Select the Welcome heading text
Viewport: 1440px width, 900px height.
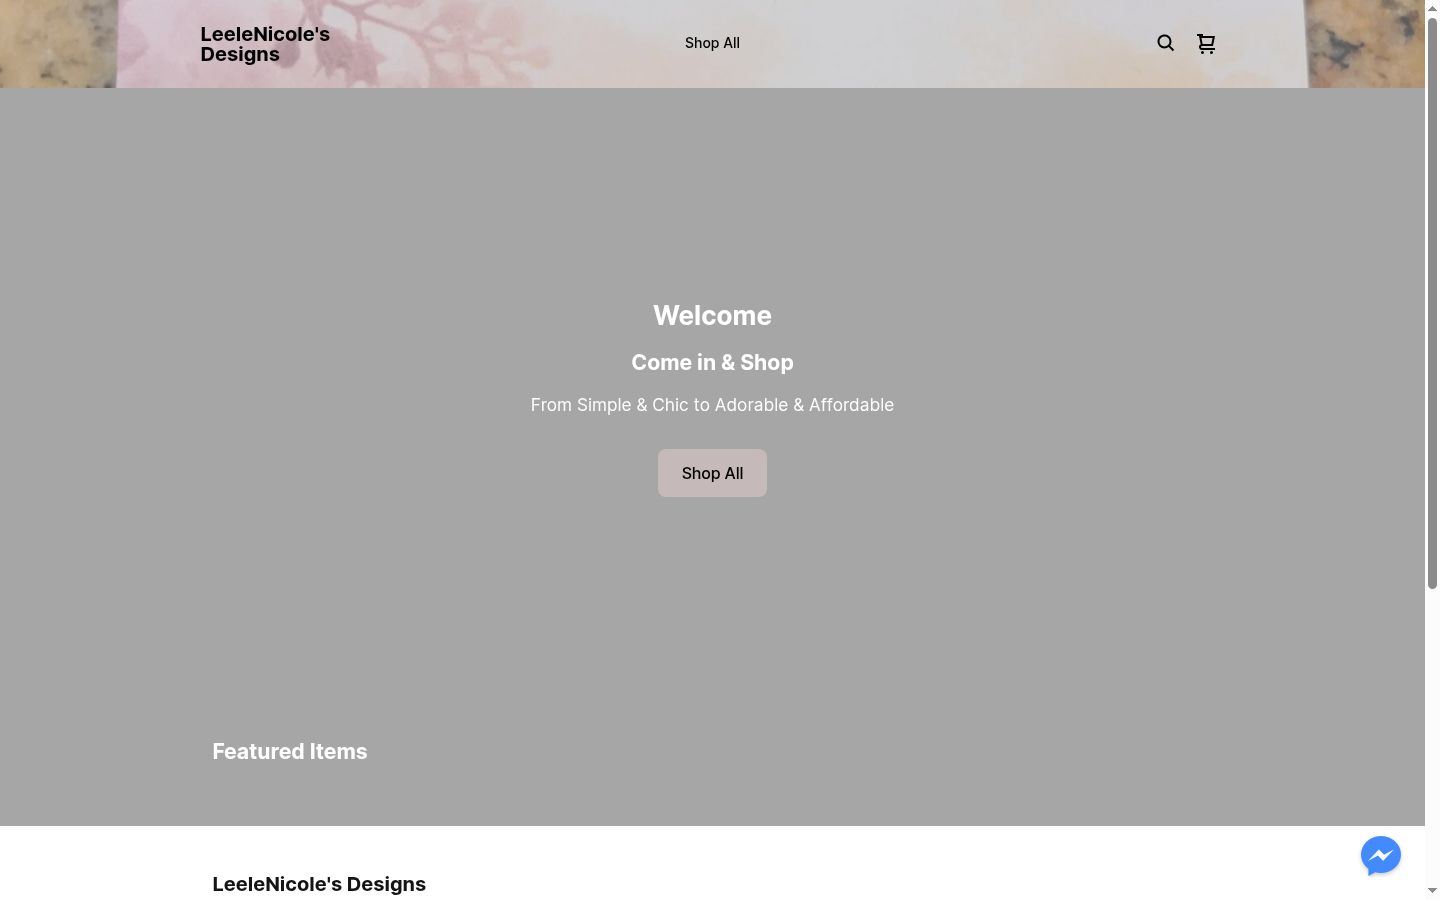(712, 316)
